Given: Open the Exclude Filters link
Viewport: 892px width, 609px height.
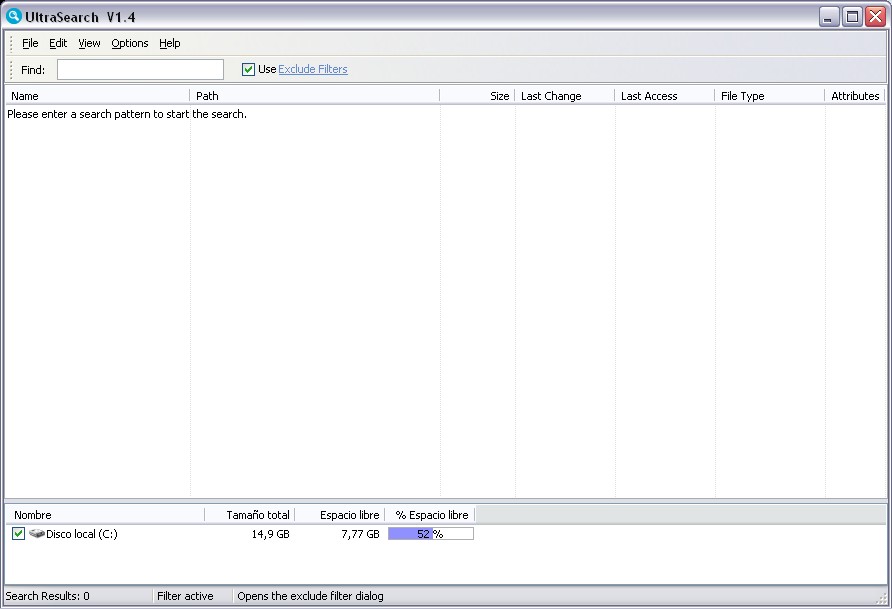Looking at the screenshot, I should click(313, 69).
